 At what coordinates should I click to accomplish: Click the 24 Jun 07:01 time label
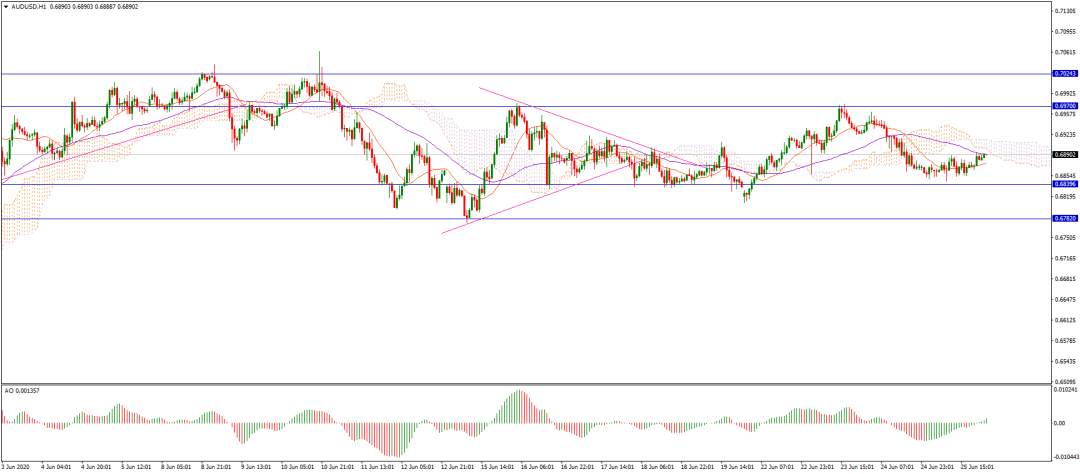[x=898, y=466]
